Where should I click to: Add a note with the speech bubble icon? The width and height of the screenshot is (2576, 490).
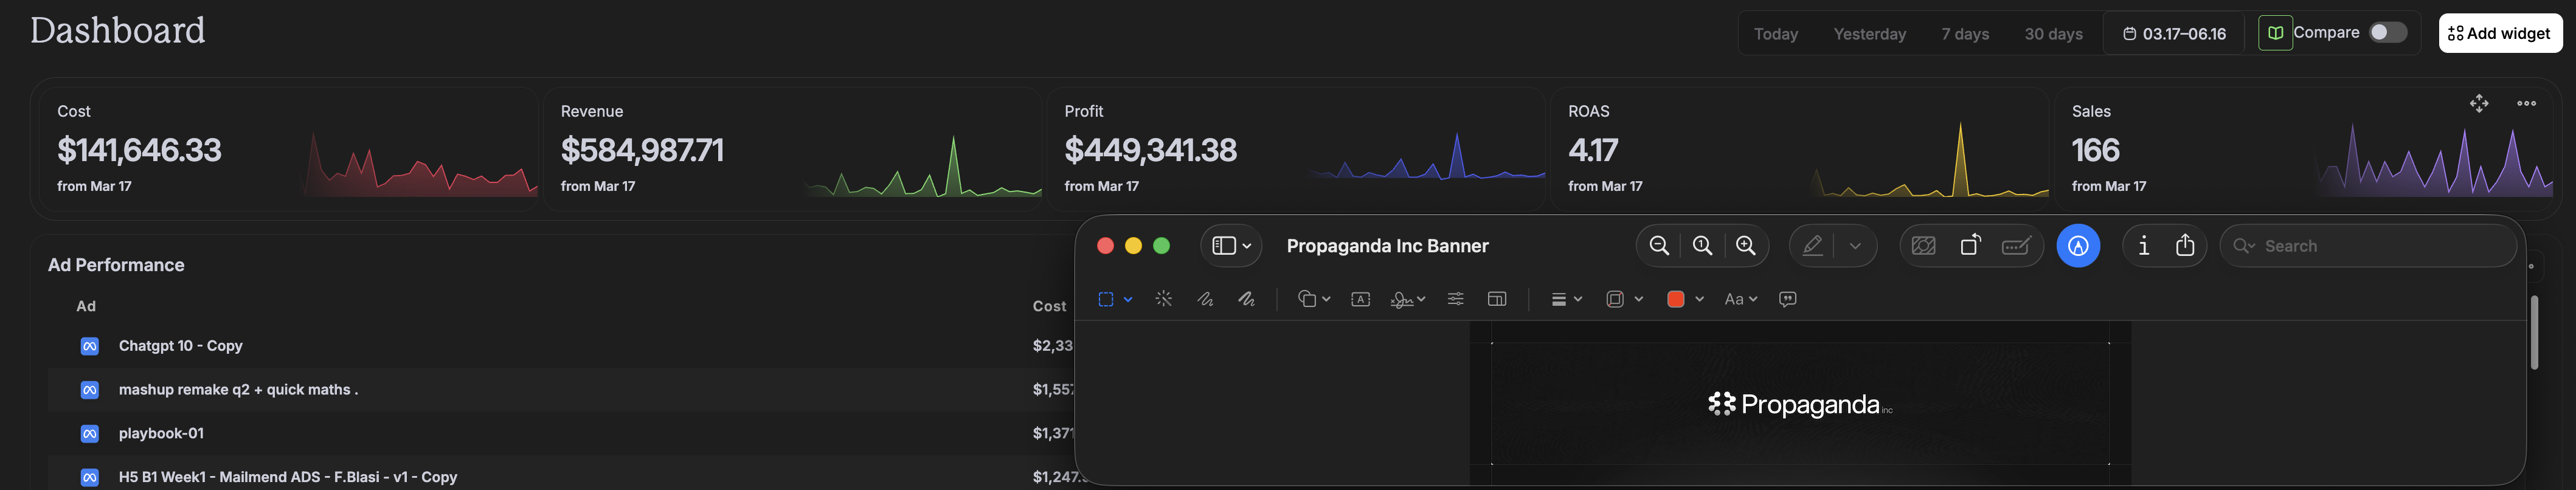coord(1788,299)
